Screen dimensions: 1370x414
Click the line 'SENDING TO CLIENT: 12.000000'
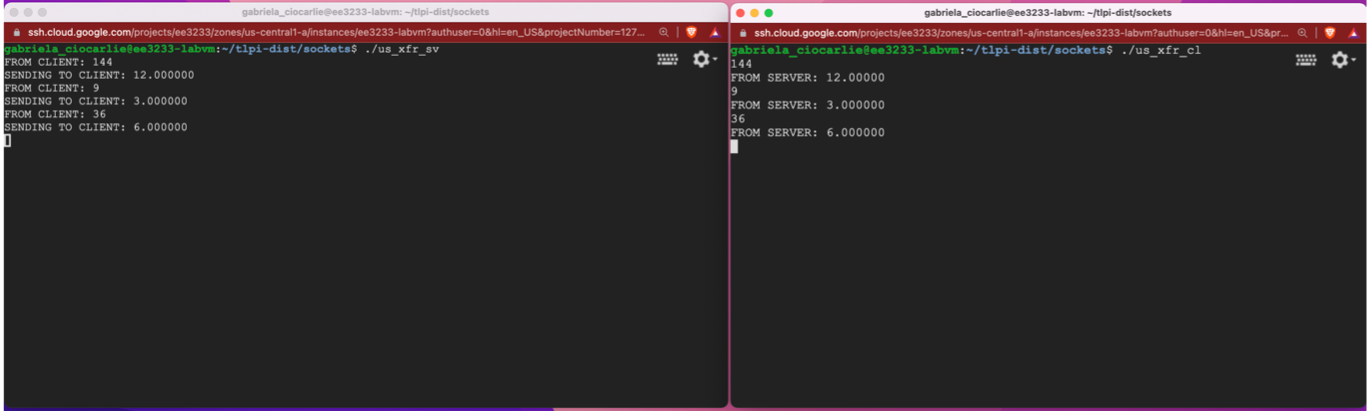(x=99, y=75)
